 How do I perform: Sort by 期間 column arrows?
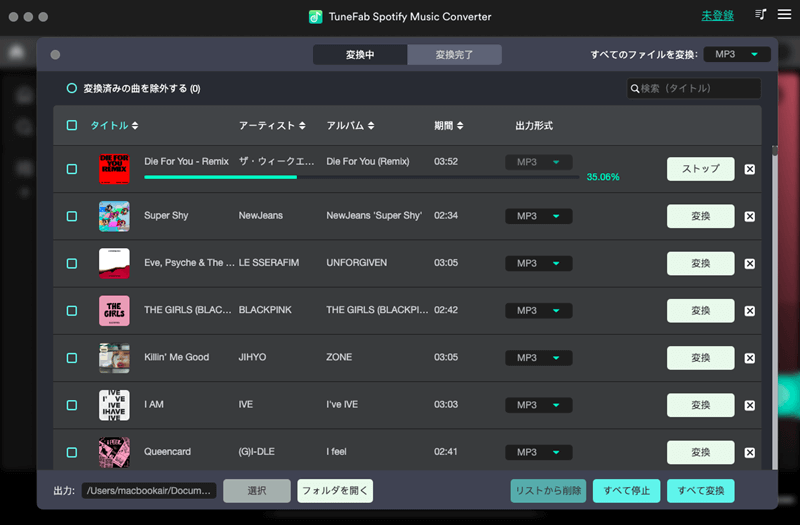point(460,126)
